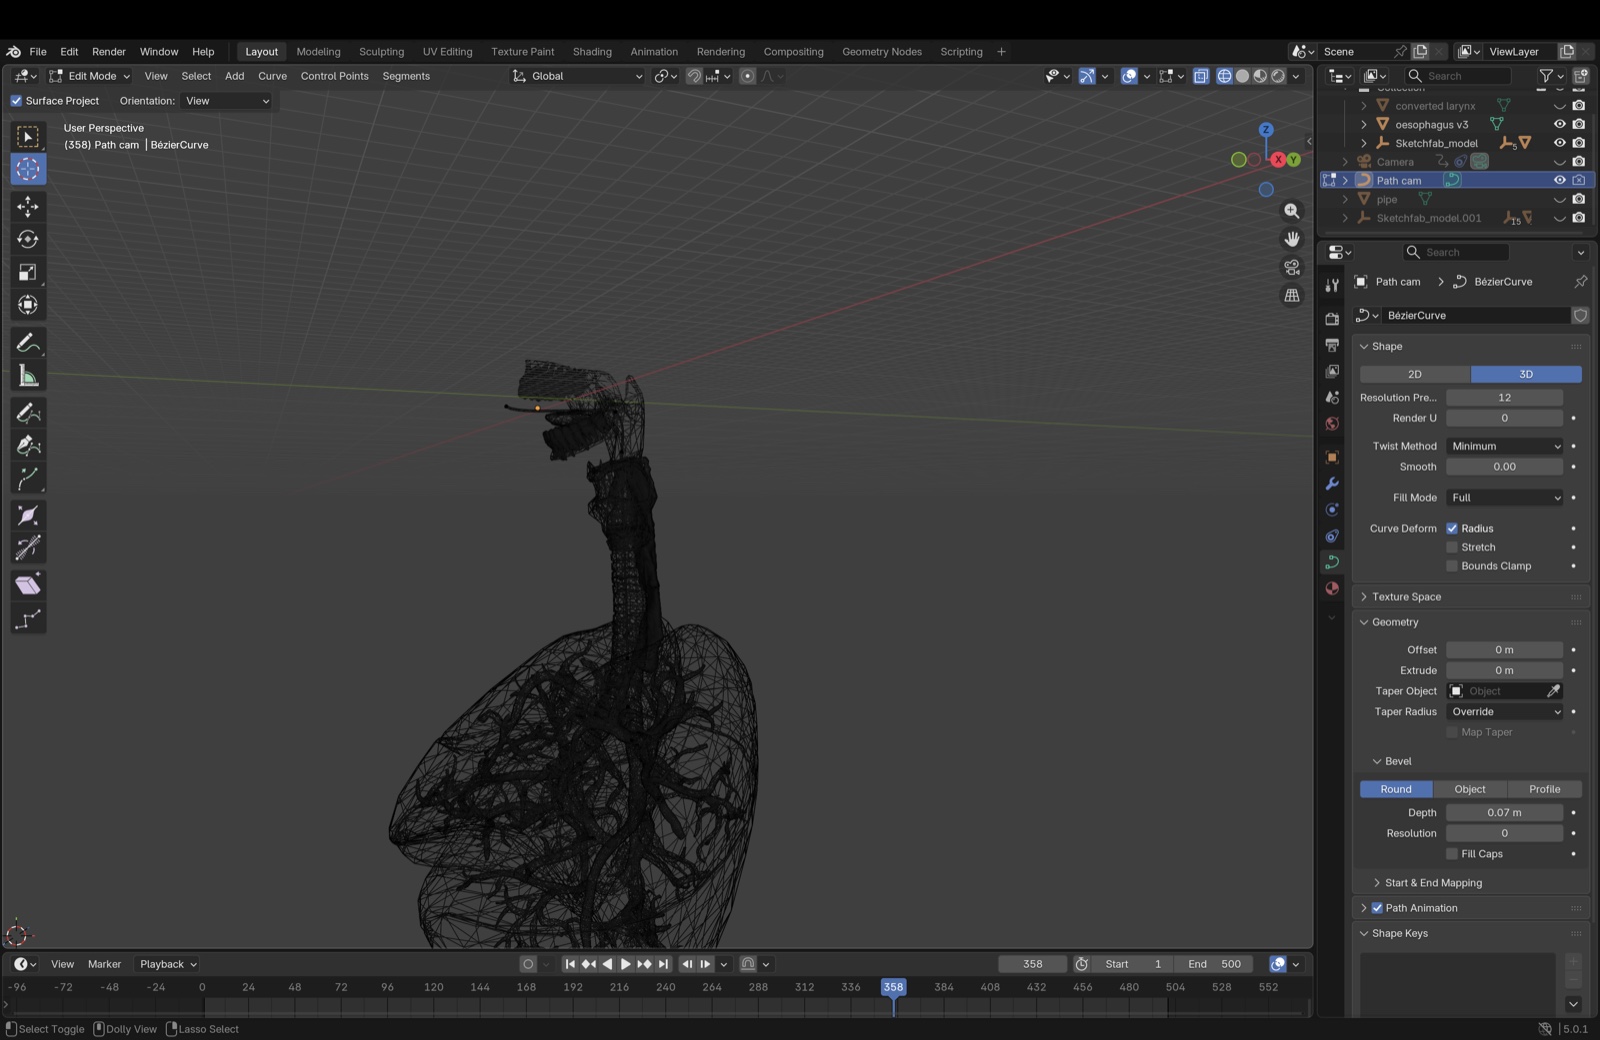Open the Fill Mode dropdown
Viewport: 1600px width, 1040px height.
click(1504, 497)
